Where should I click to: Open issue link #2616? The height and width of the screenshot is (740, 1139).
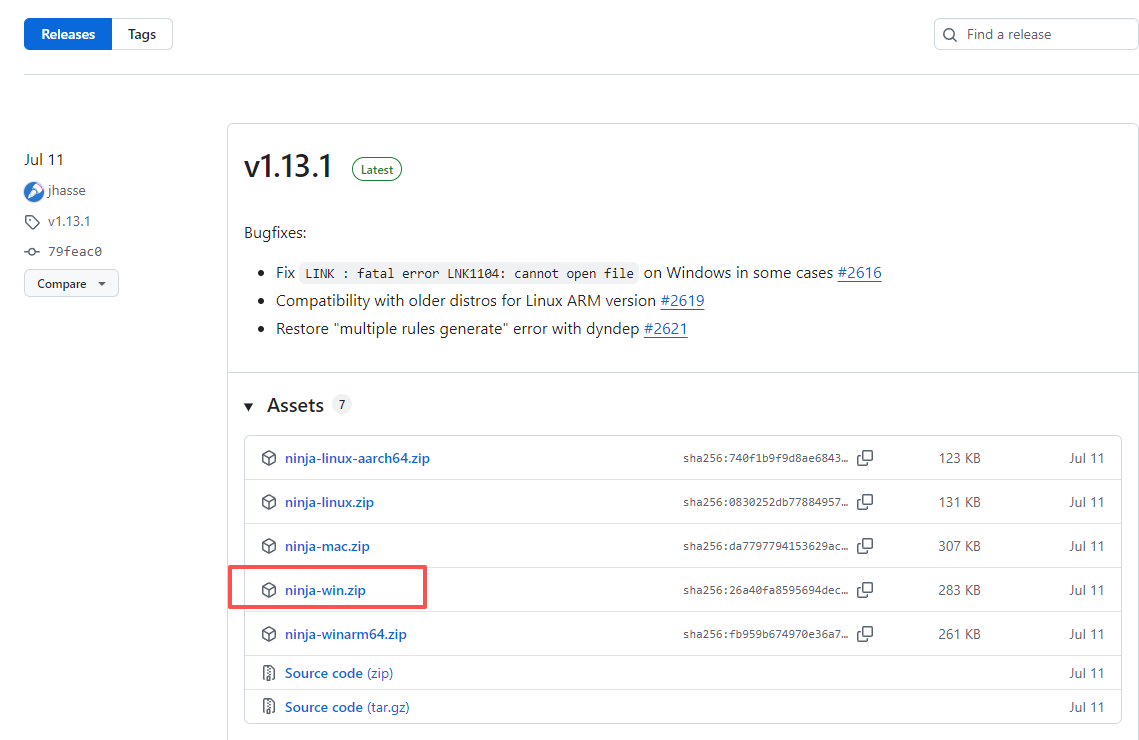point(859,272)
